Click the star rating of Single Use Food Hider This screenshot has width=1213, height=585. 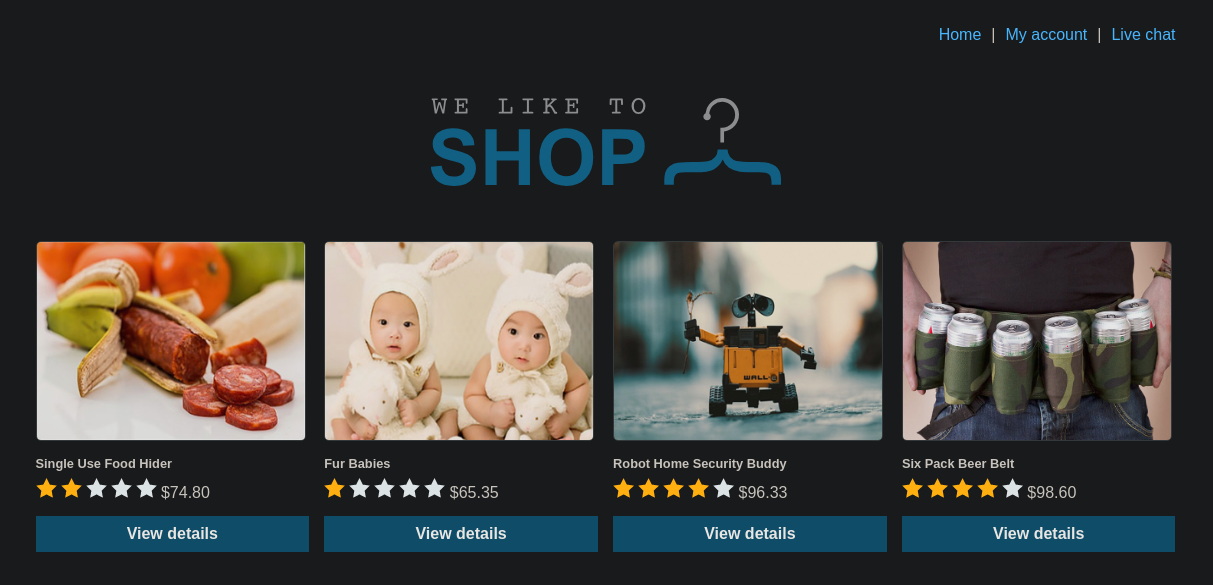pyautogui.click(x=97, y=489)
